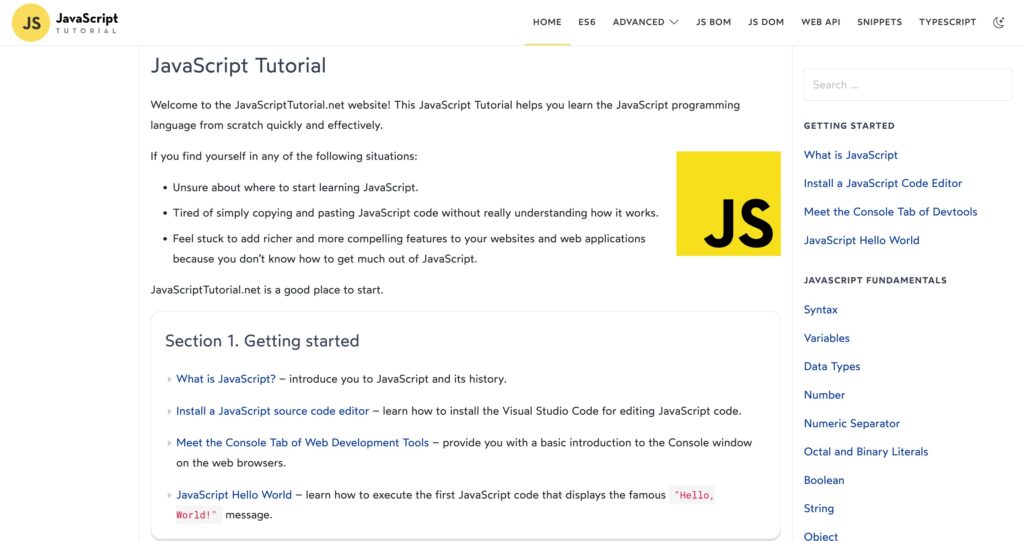Navigate to the TypeScript menu item
Screen dimensions: 1024x541
click(x=947, y=22)
